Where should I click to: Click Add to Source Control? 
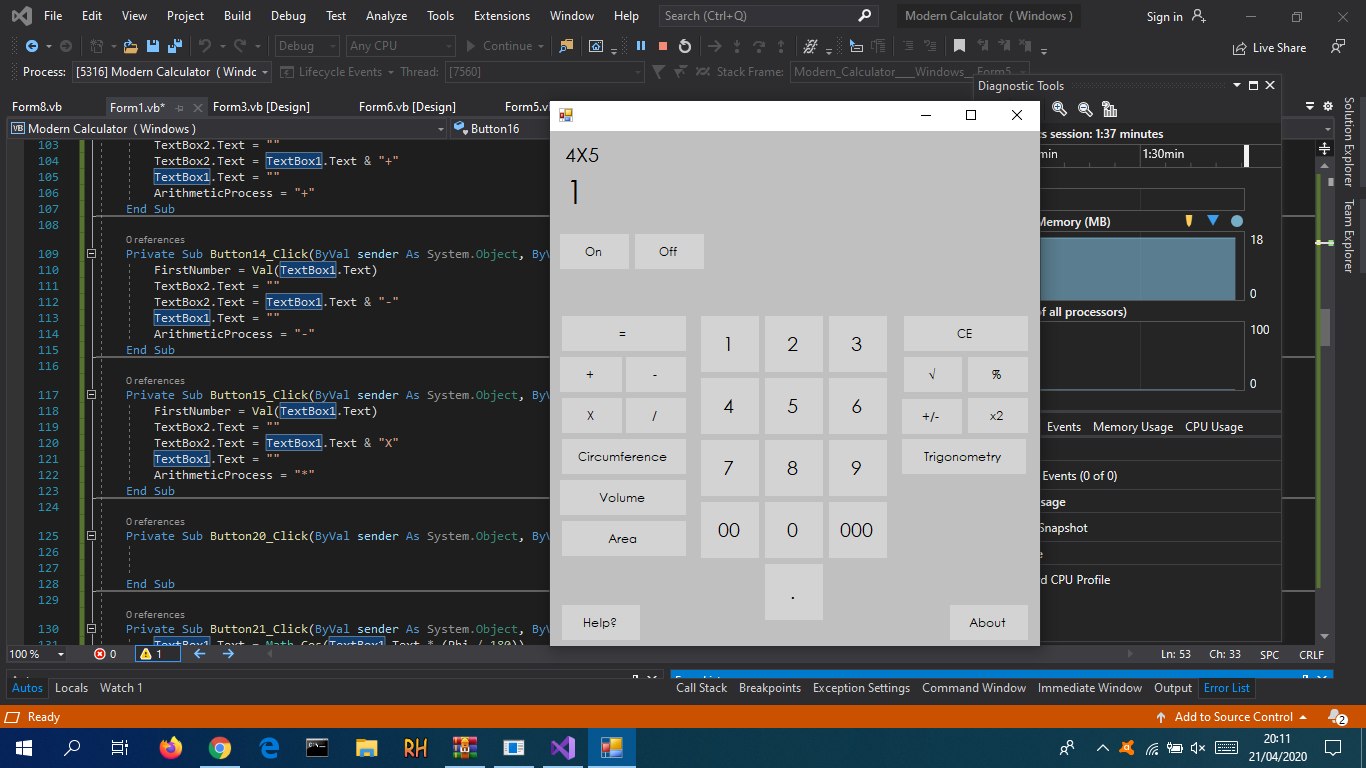tap(1232, 717)
